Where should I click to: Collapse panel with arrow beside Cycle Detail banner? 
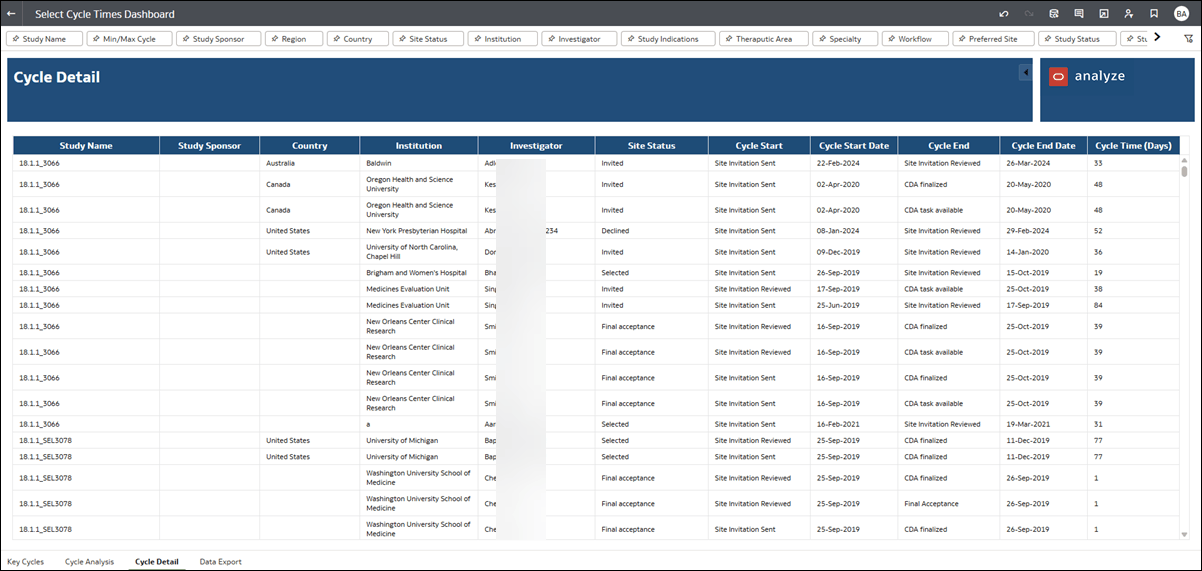tap(1025, 72)
